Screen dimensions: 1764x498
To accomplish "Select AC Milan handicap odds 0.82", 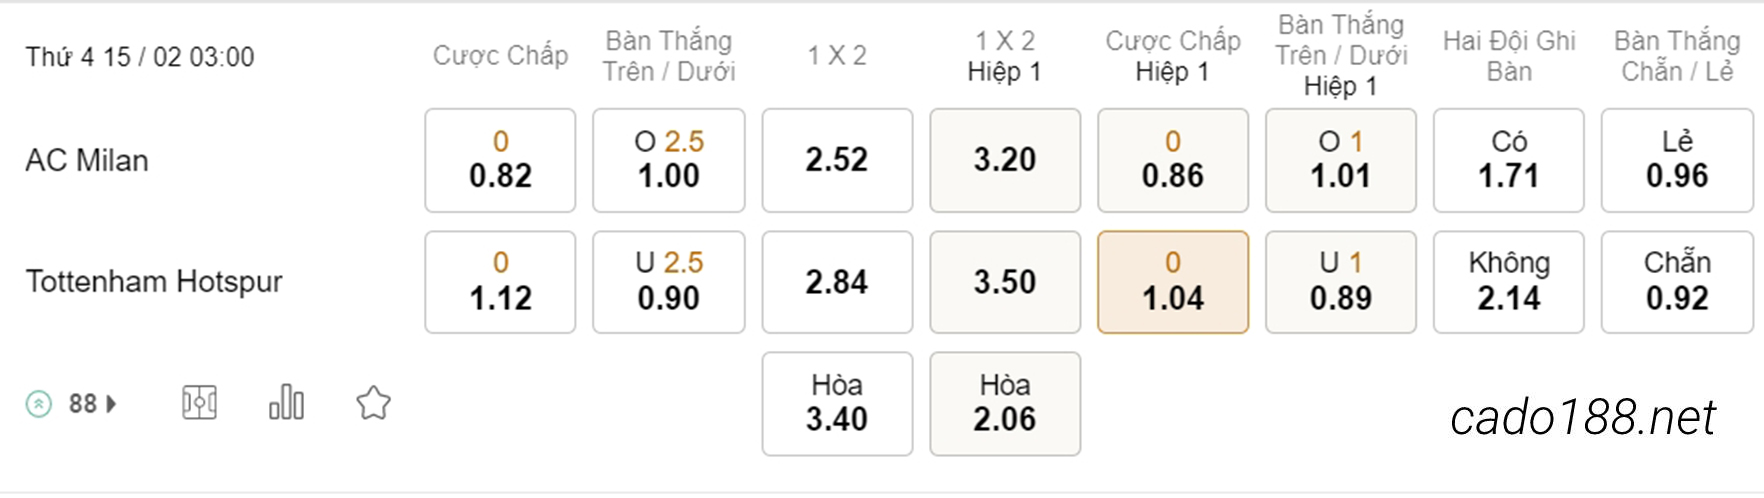I will tap(500, 160).
